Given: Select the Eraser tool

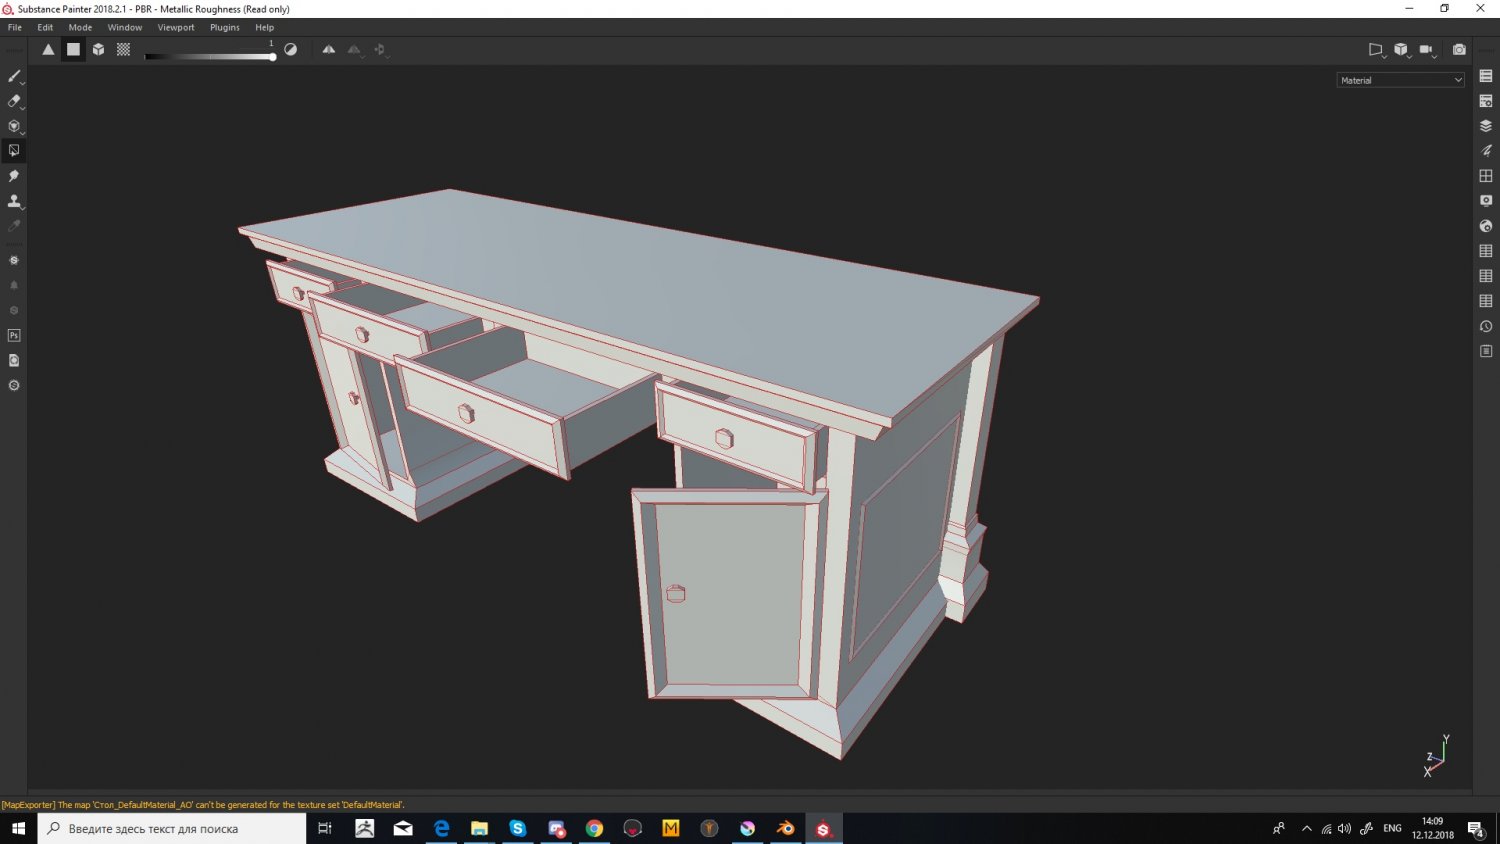Looking at the screenshot, I should point(13,101).
